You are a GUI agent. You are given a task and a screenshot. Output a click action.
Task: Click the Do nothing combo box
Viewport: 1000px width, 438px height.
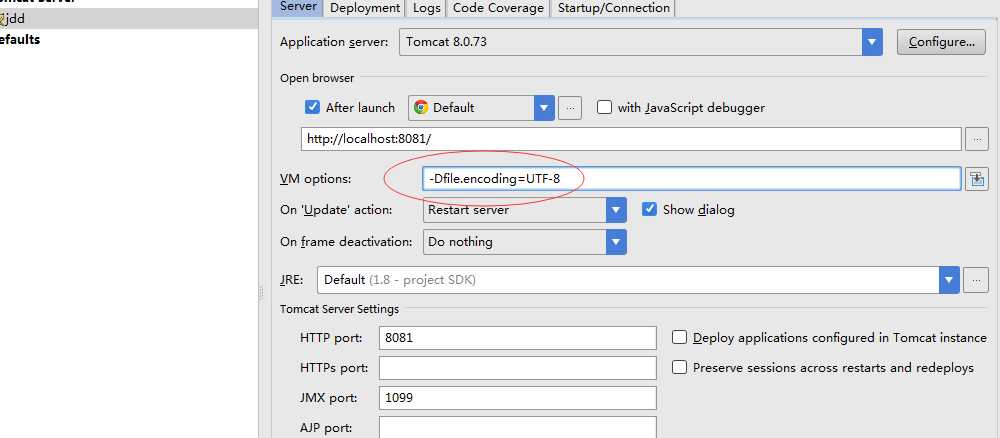(x=524, y=242)
